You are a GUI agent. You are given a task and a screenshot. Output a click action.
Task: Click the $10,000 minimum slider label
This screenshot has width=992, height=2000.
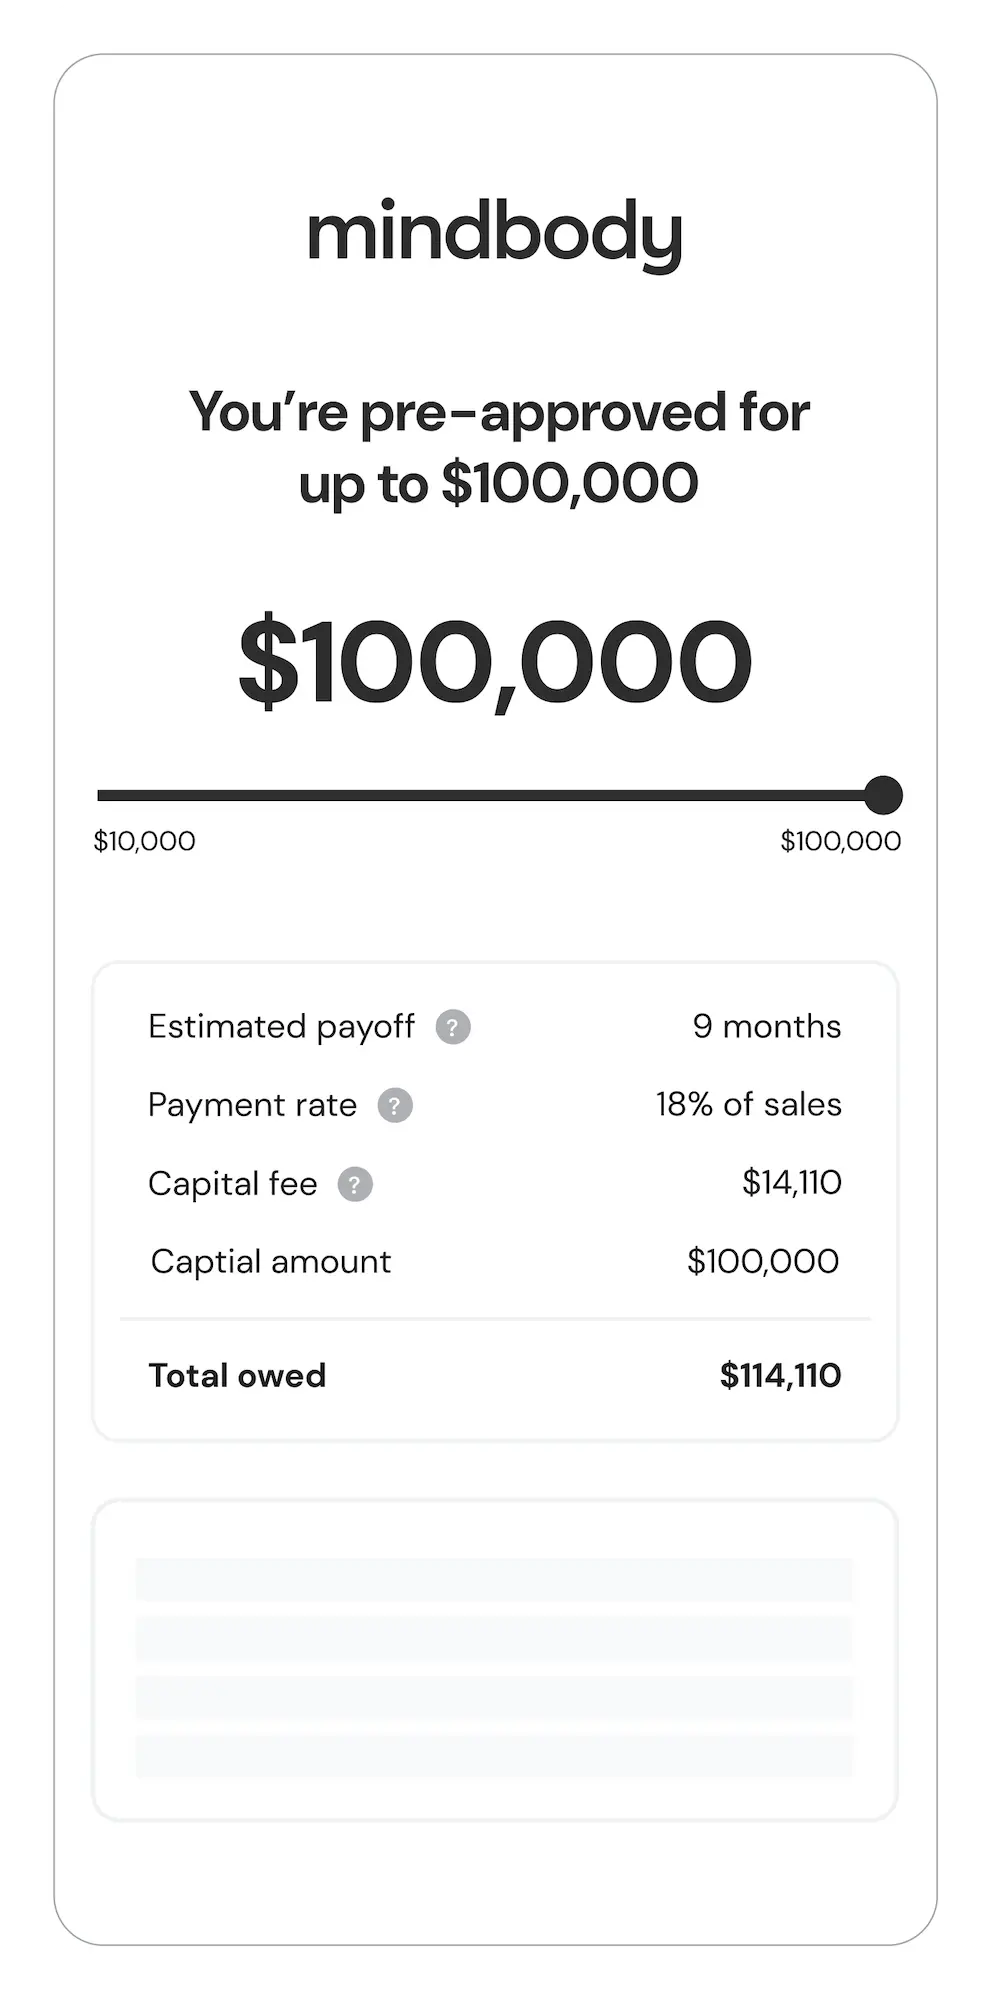click(144, 841)
